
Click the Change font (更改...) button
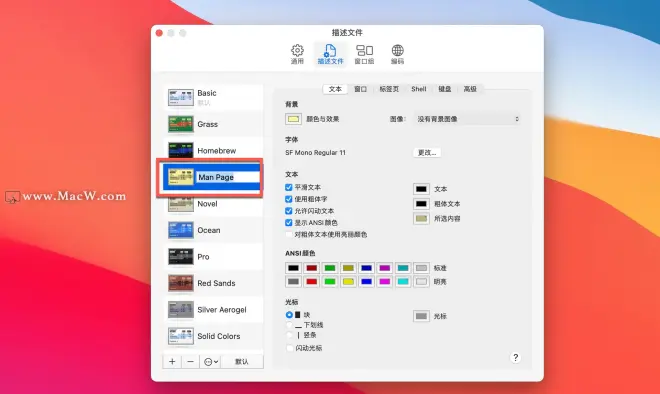pos(427,152)
